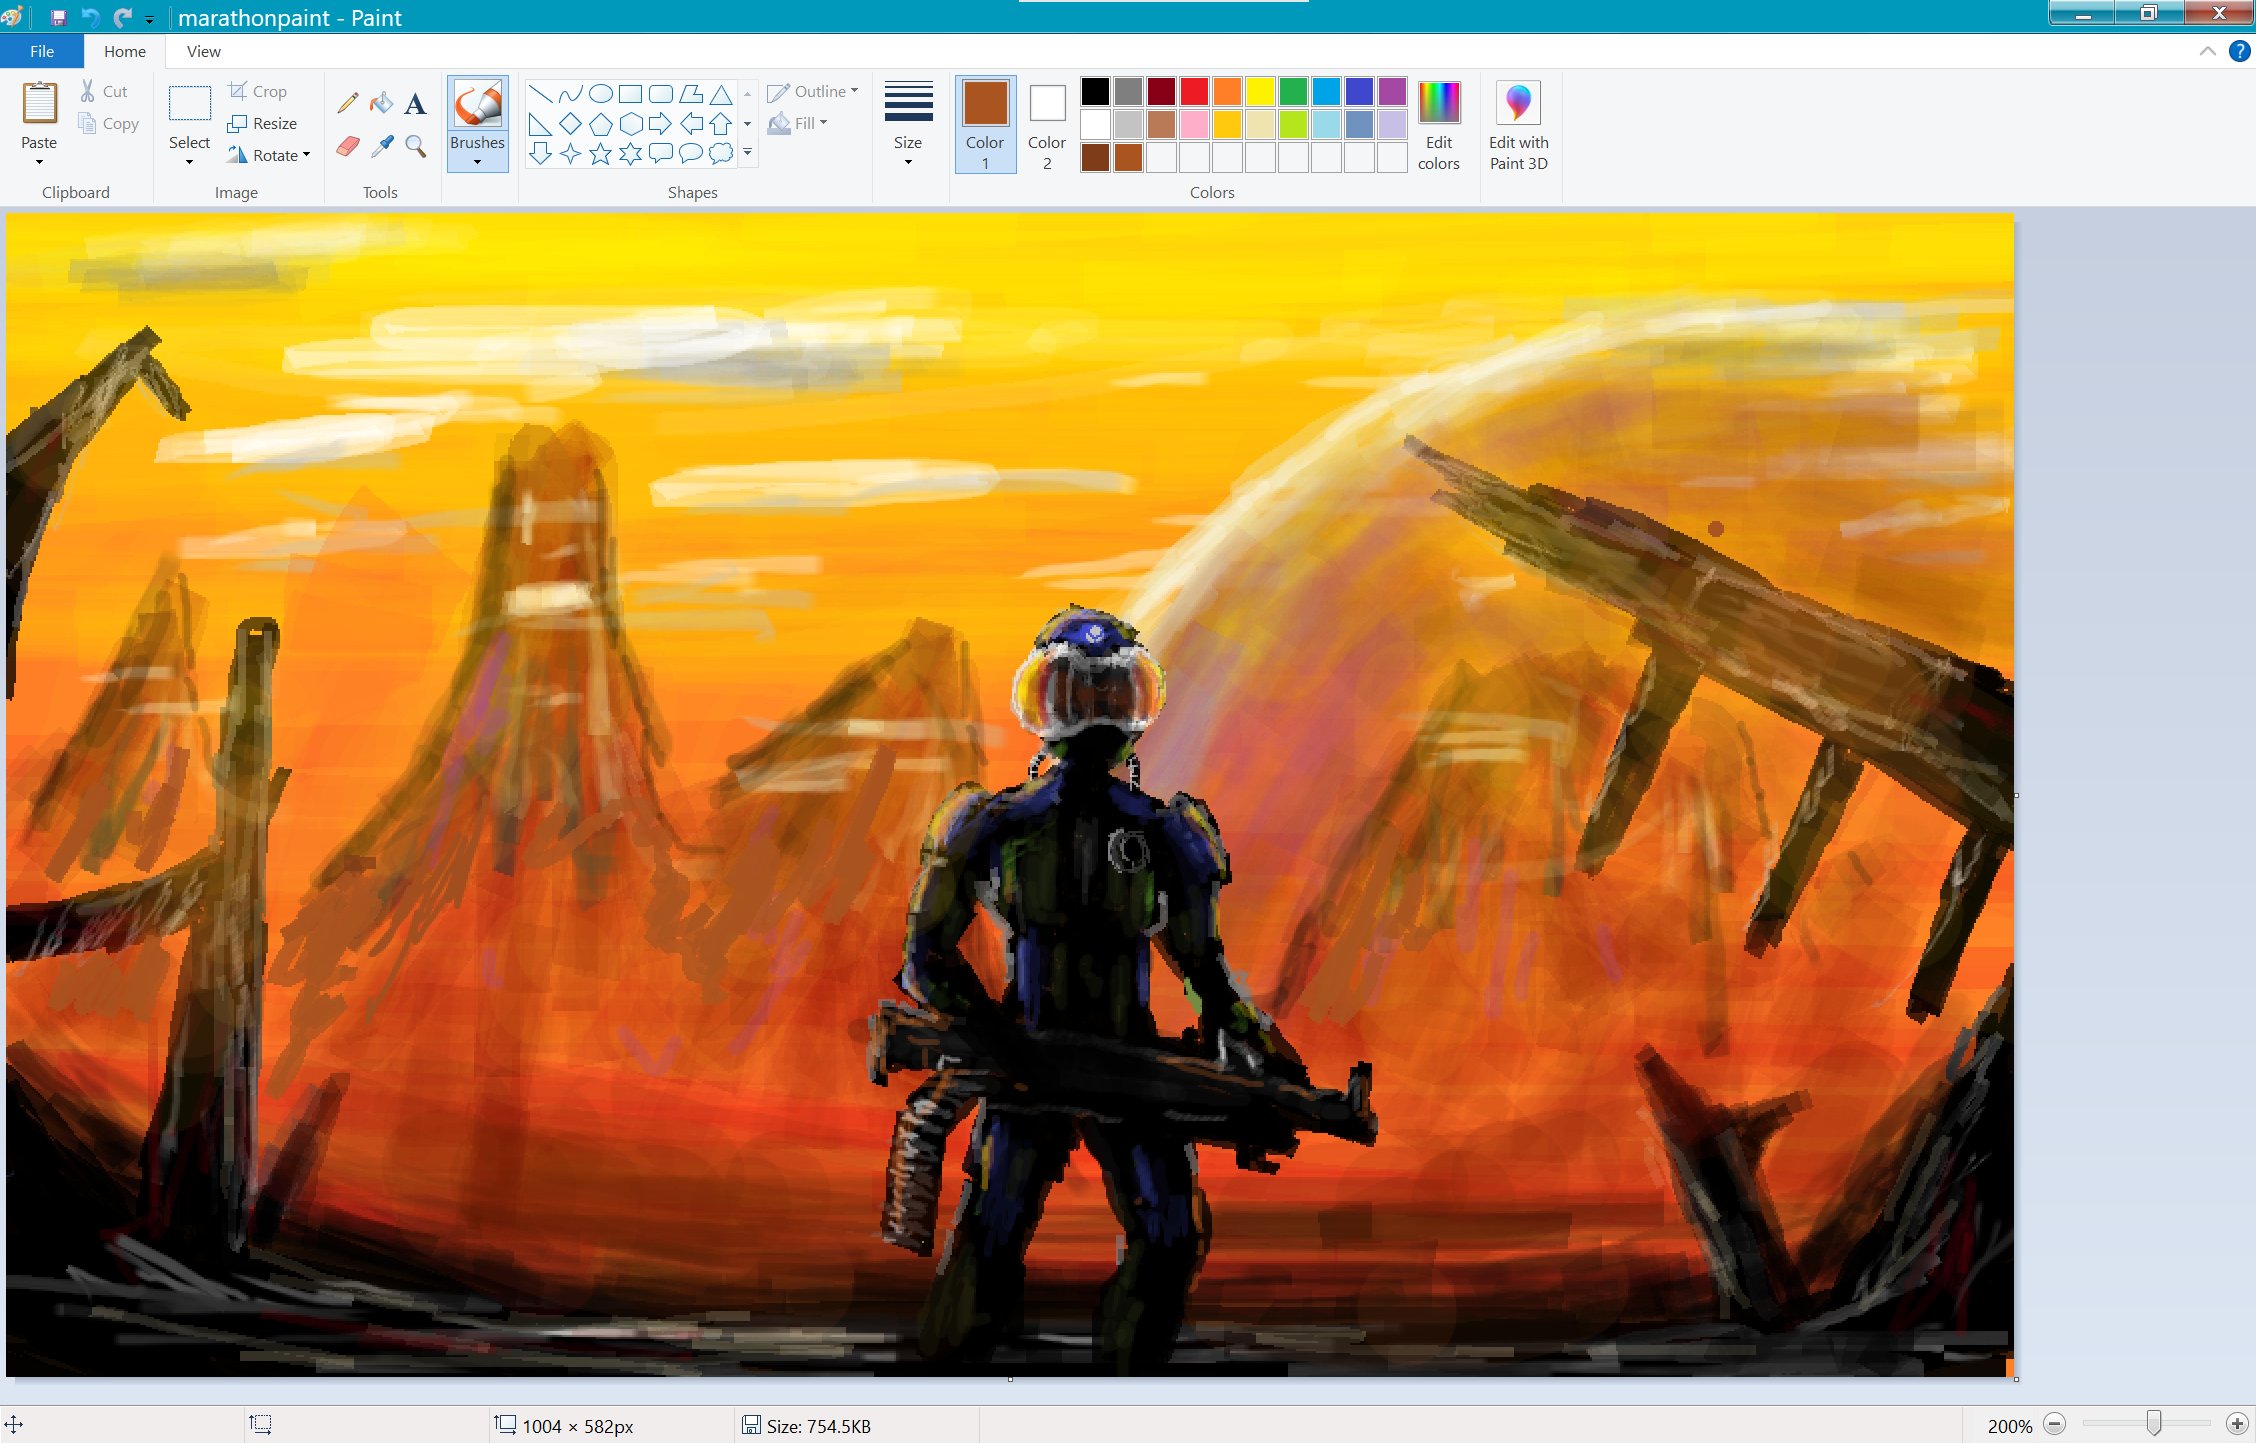Expand the Brushes dropdown arrow
The width and height of the screenshot is (2256, 1444).
pos(477,162)
